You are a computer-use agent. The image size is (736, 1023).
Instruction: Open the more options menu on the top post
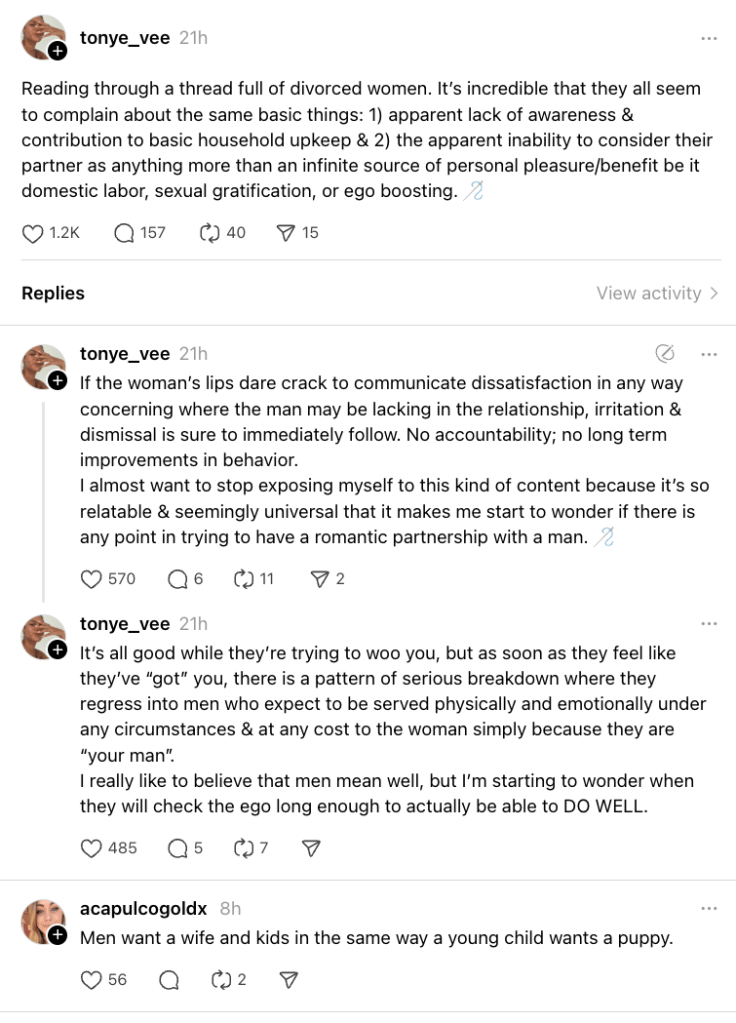(x=709, y=38)
